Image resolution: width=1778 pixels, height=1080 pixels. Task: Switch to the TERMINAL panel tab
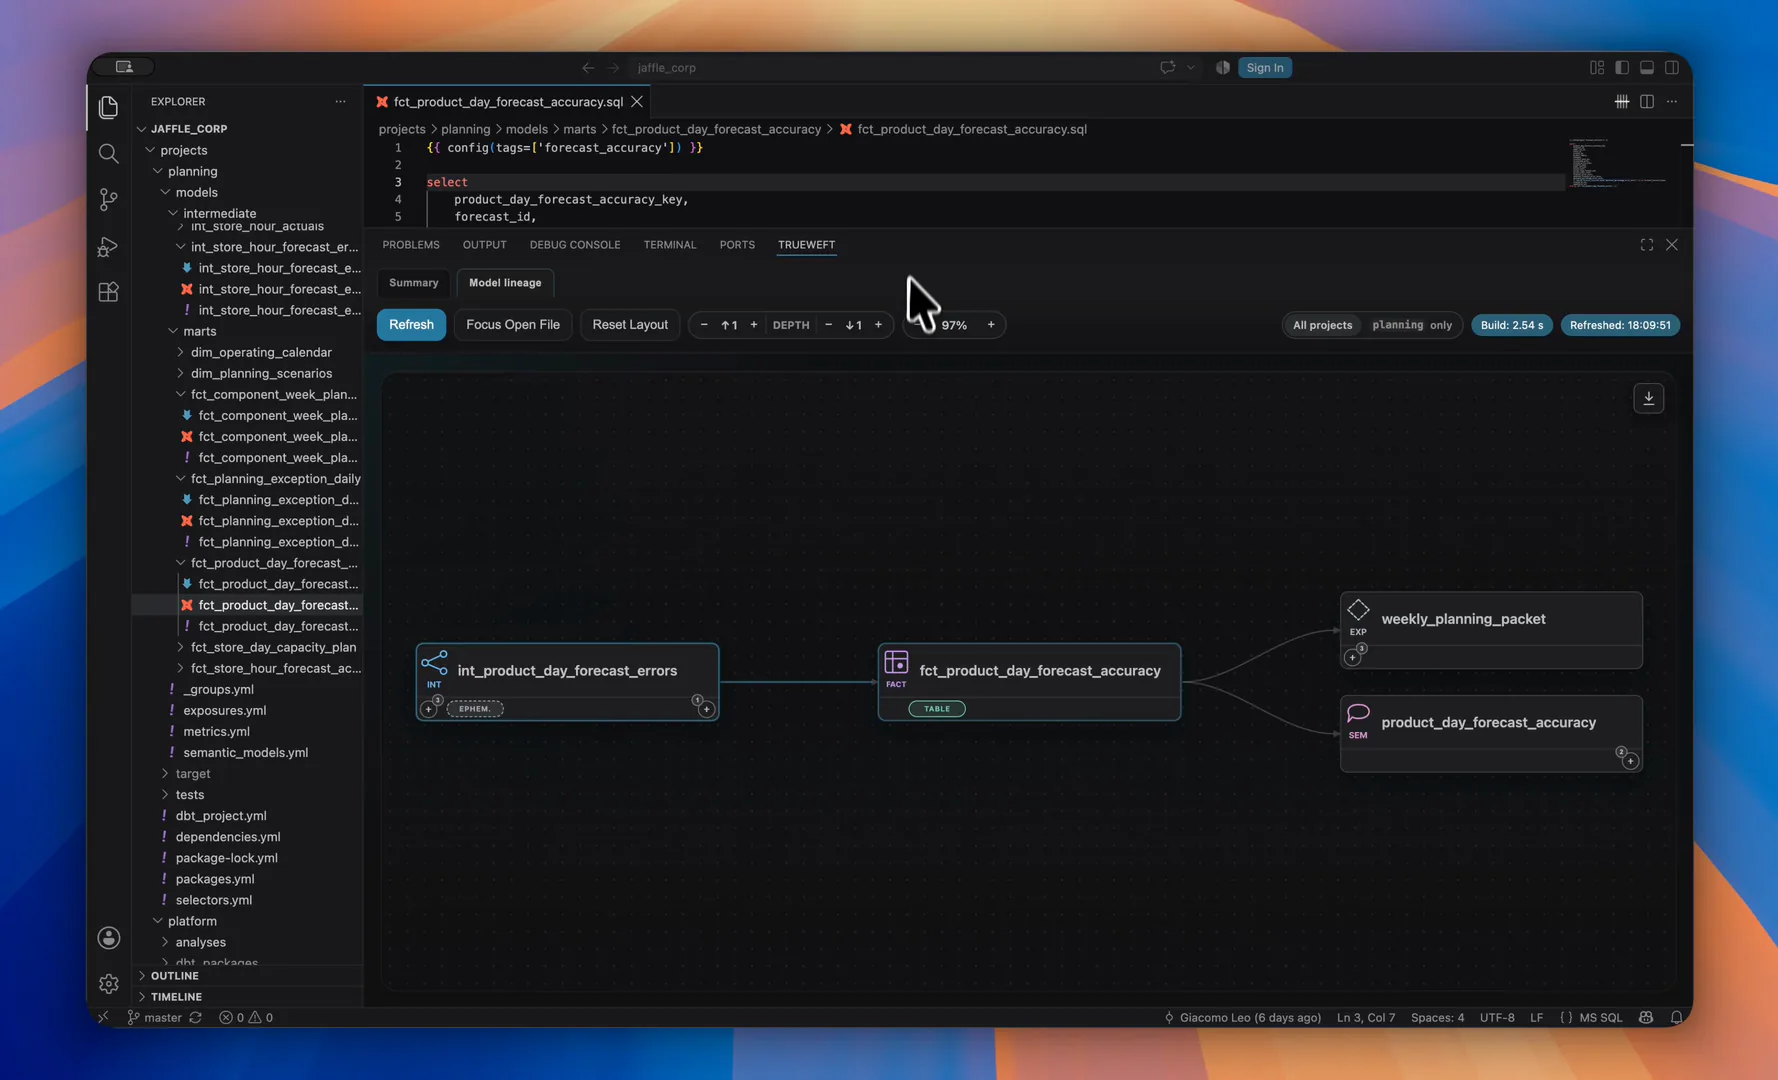coord(670,245)
